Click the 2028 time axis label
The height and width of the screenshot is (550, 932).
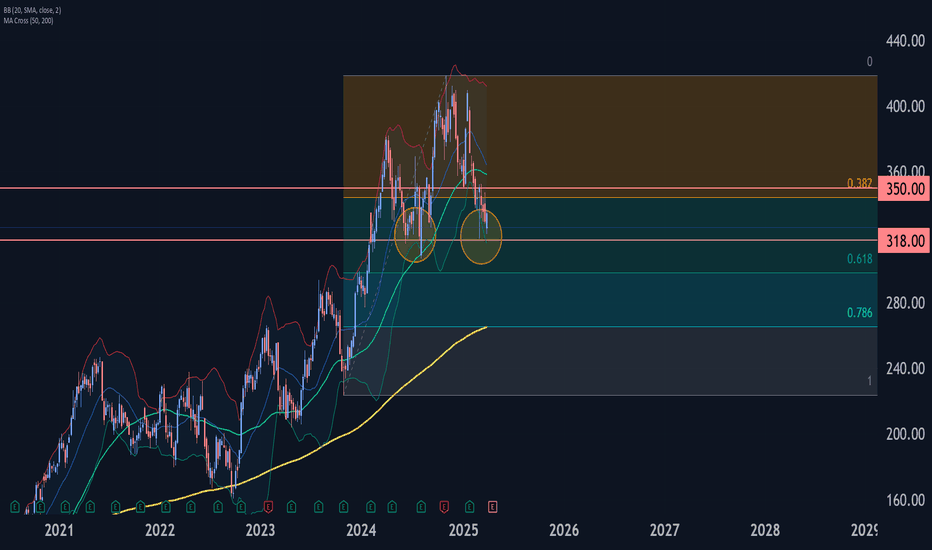(765, 530)
